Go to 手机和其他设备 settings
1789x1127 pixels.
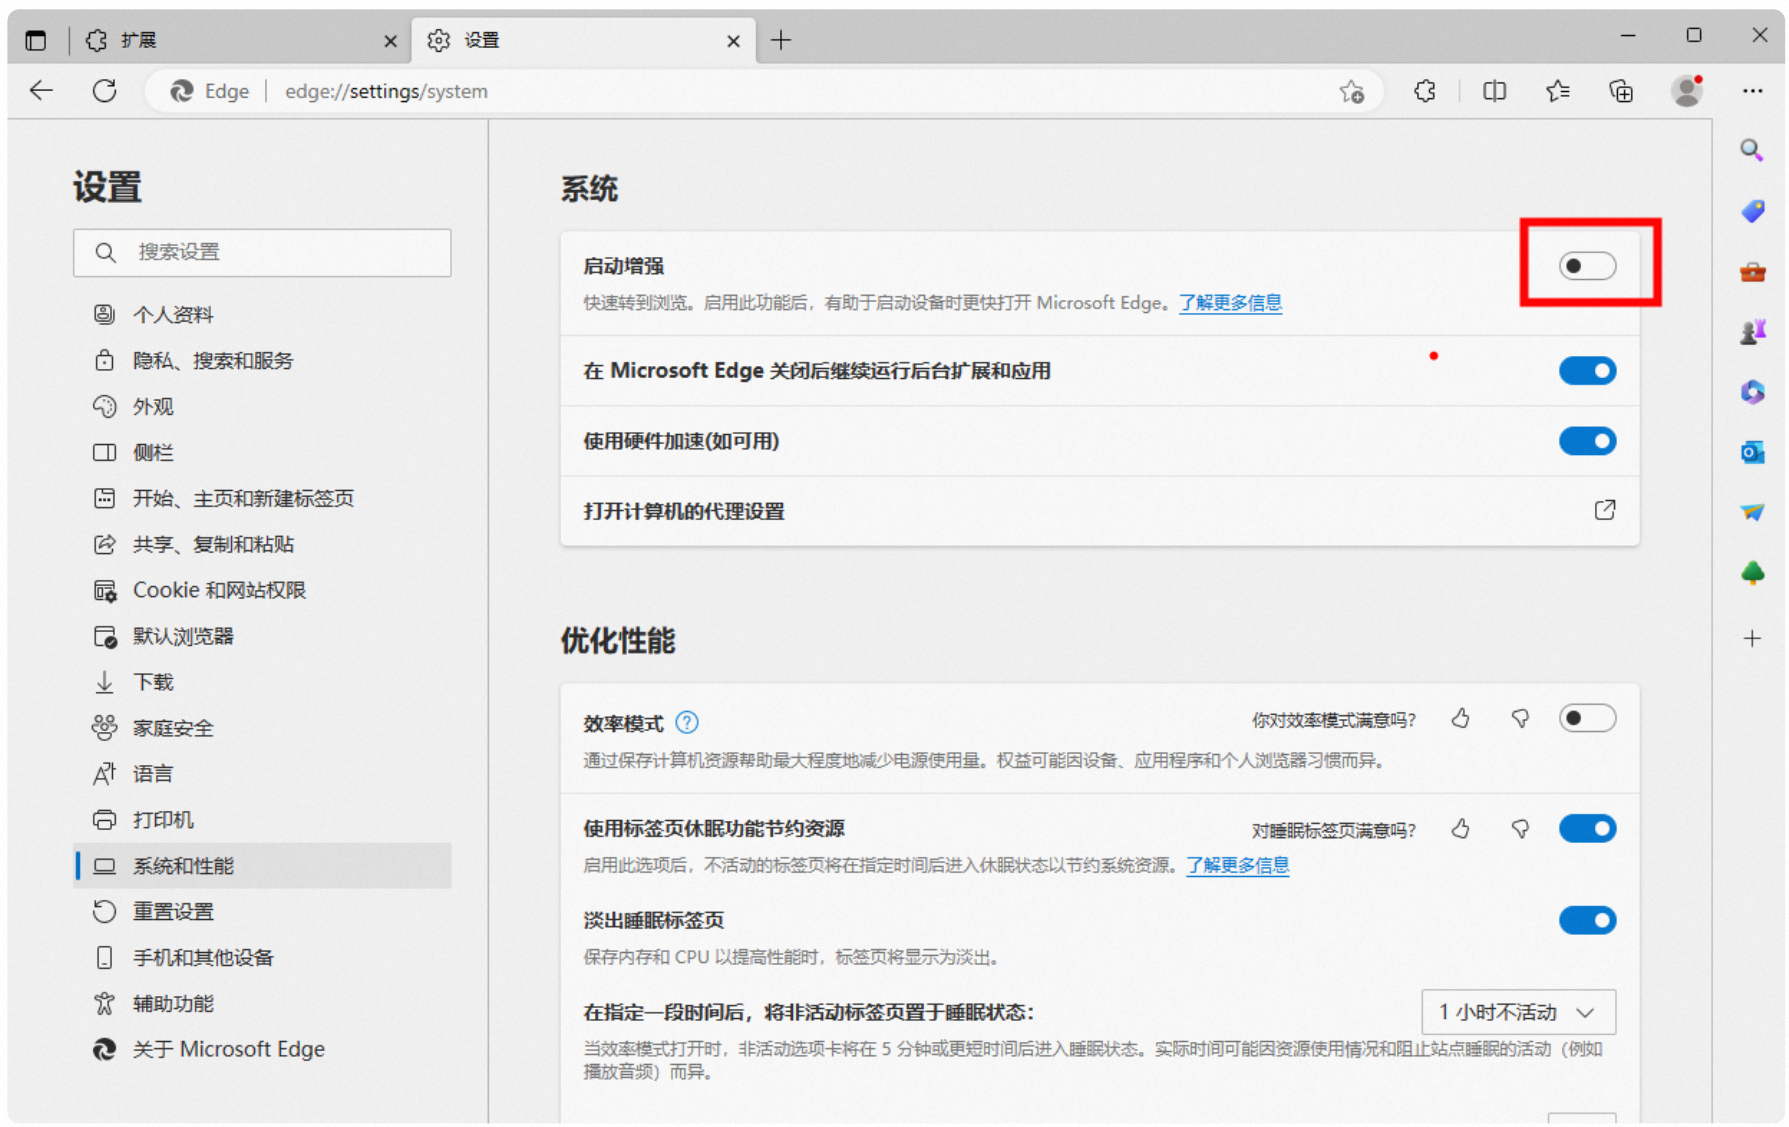pyautogui.click(x=263, y=958)
